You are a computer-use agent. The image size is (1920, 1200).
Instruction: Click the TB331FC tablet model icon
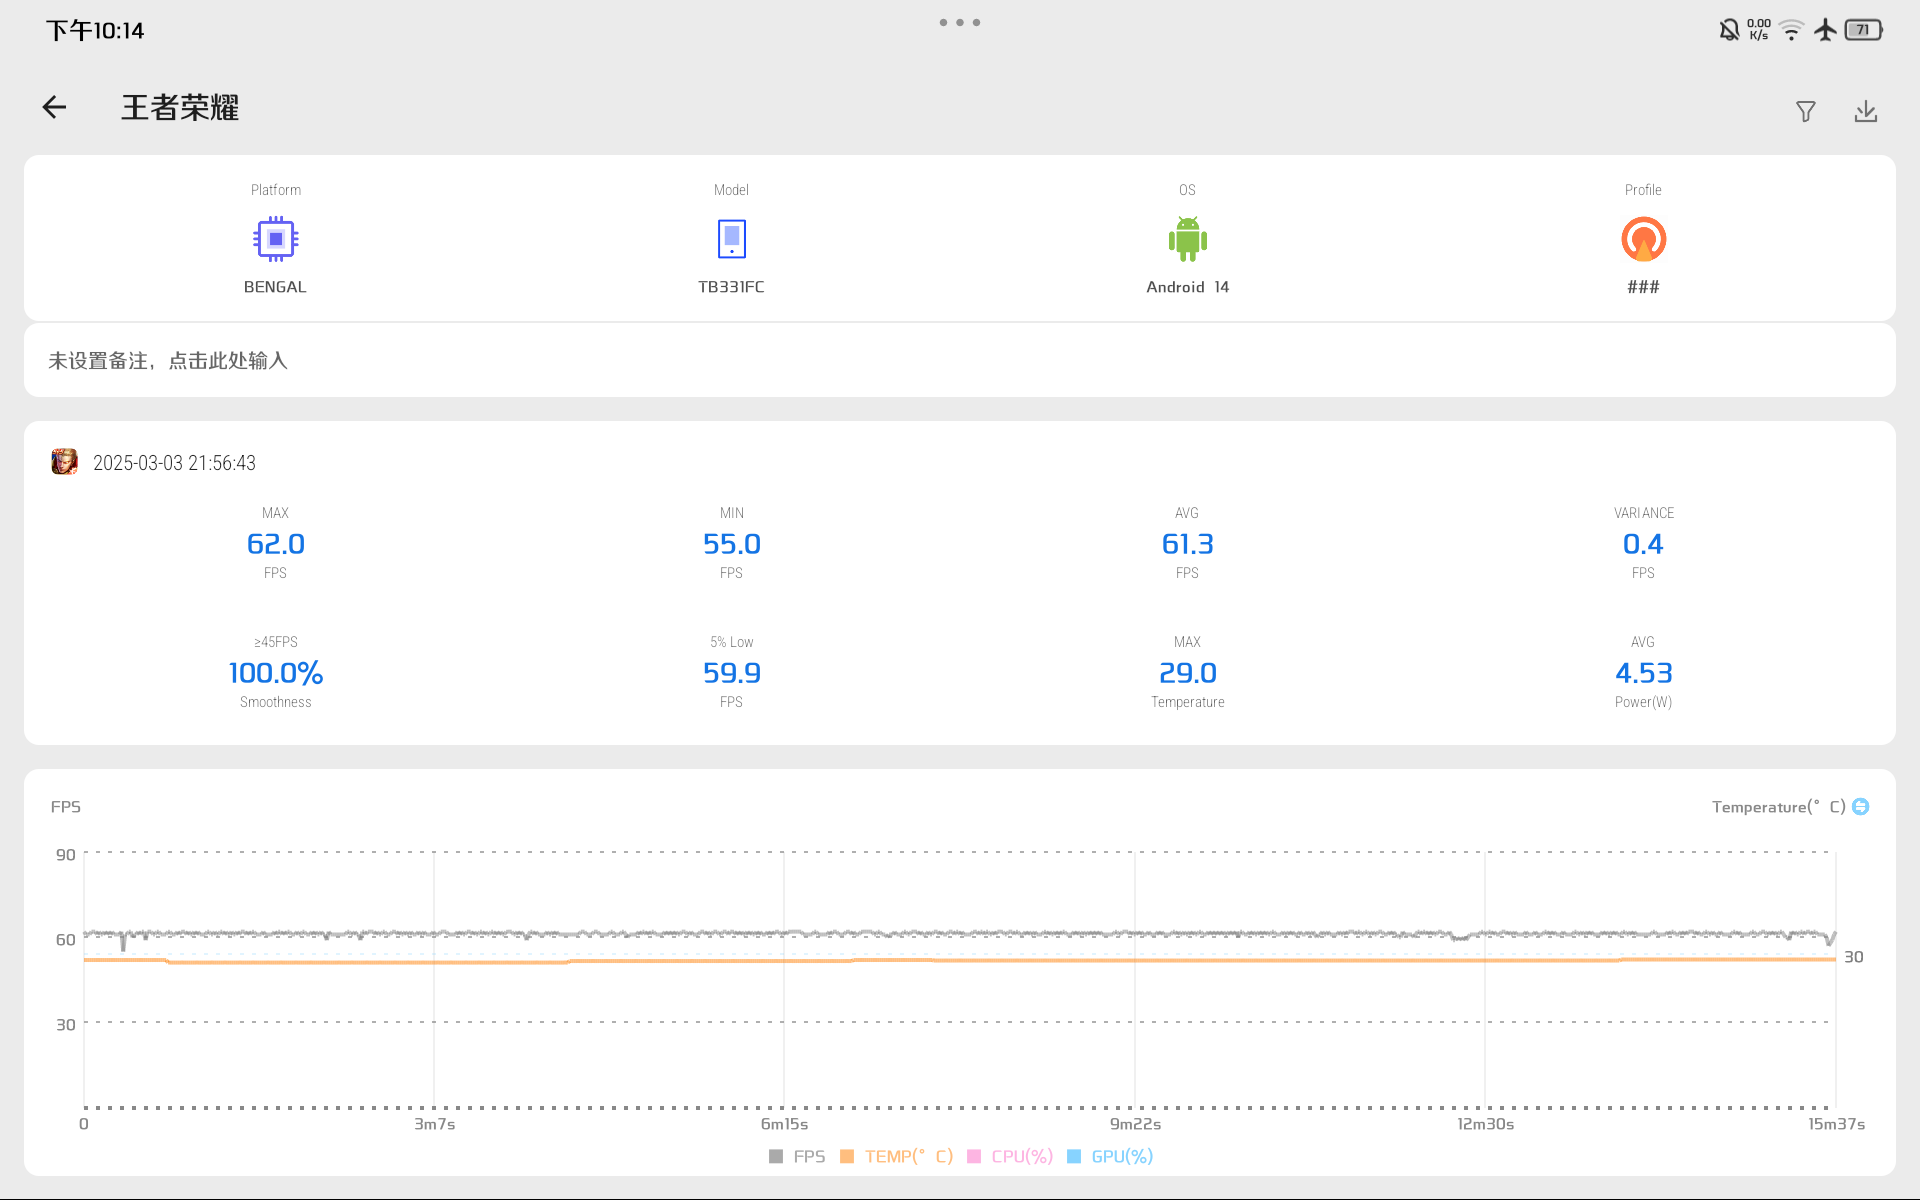(x=732, y=239)
